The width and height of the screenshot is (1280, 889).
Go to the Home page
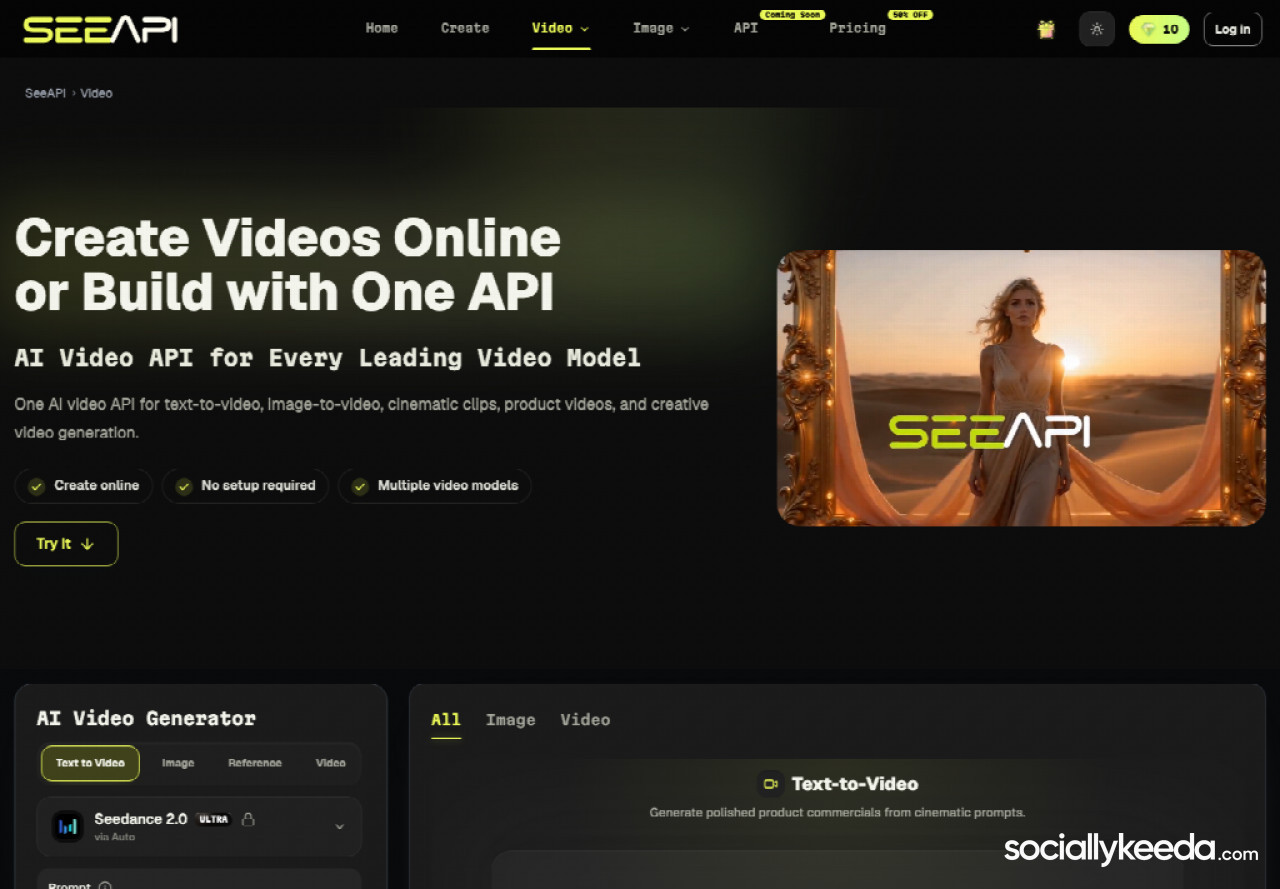(x=382, y=28)
